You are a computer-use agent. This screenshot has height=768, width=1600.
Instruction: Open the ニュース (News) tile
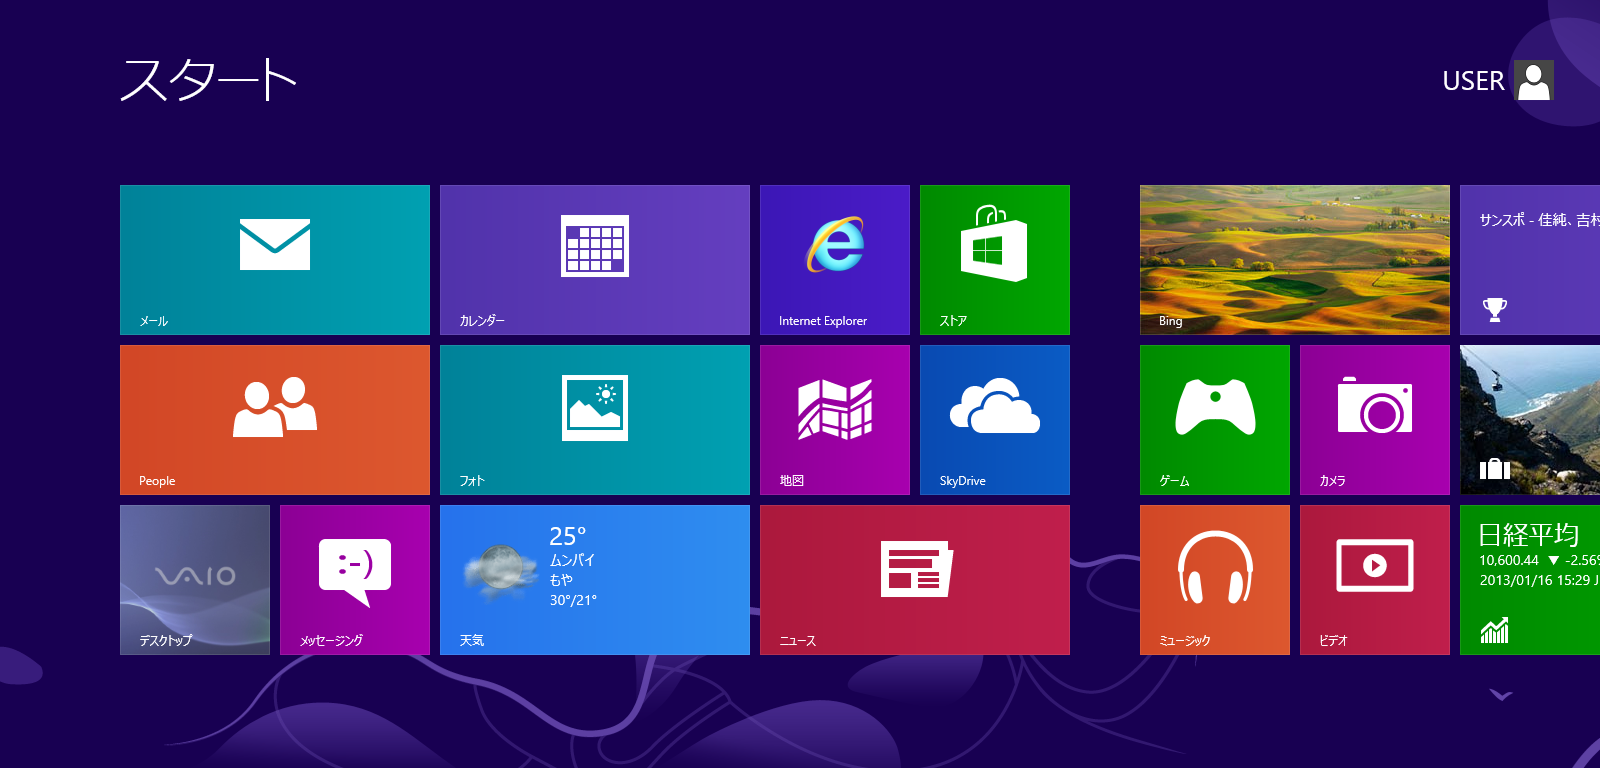915,580
